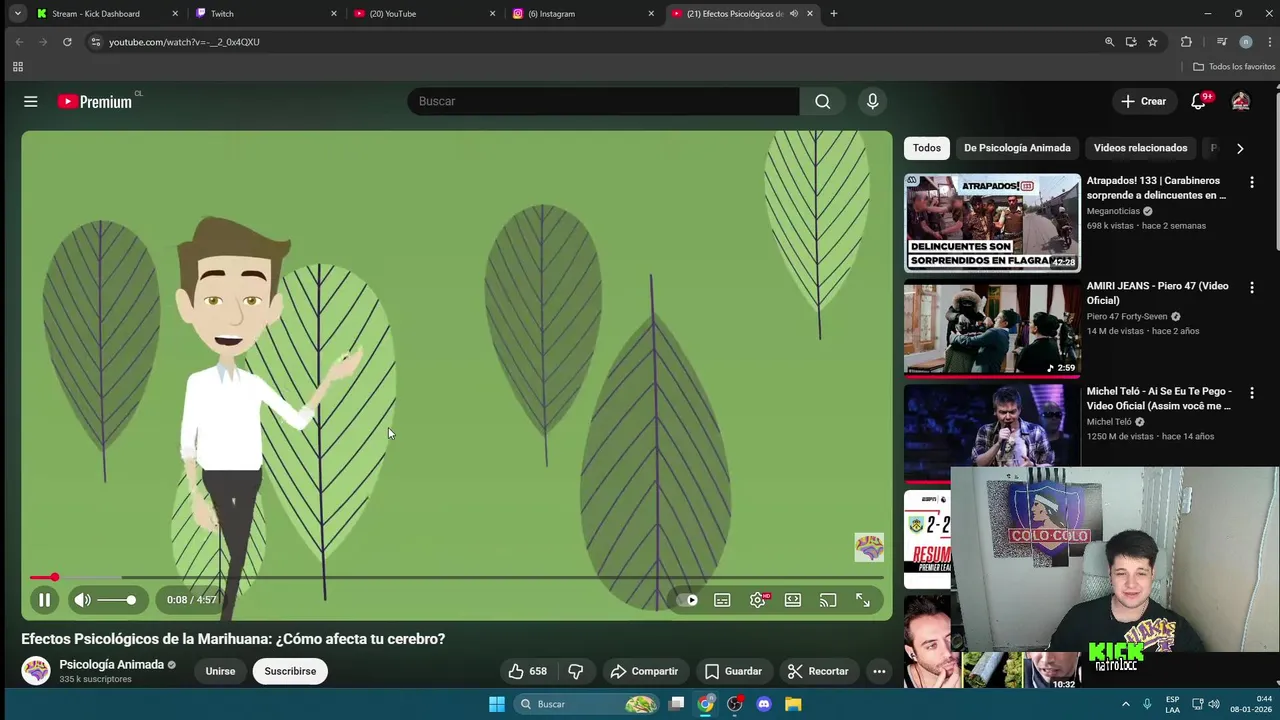
Task: Dislike the video
Action: (x=576, y=671)
